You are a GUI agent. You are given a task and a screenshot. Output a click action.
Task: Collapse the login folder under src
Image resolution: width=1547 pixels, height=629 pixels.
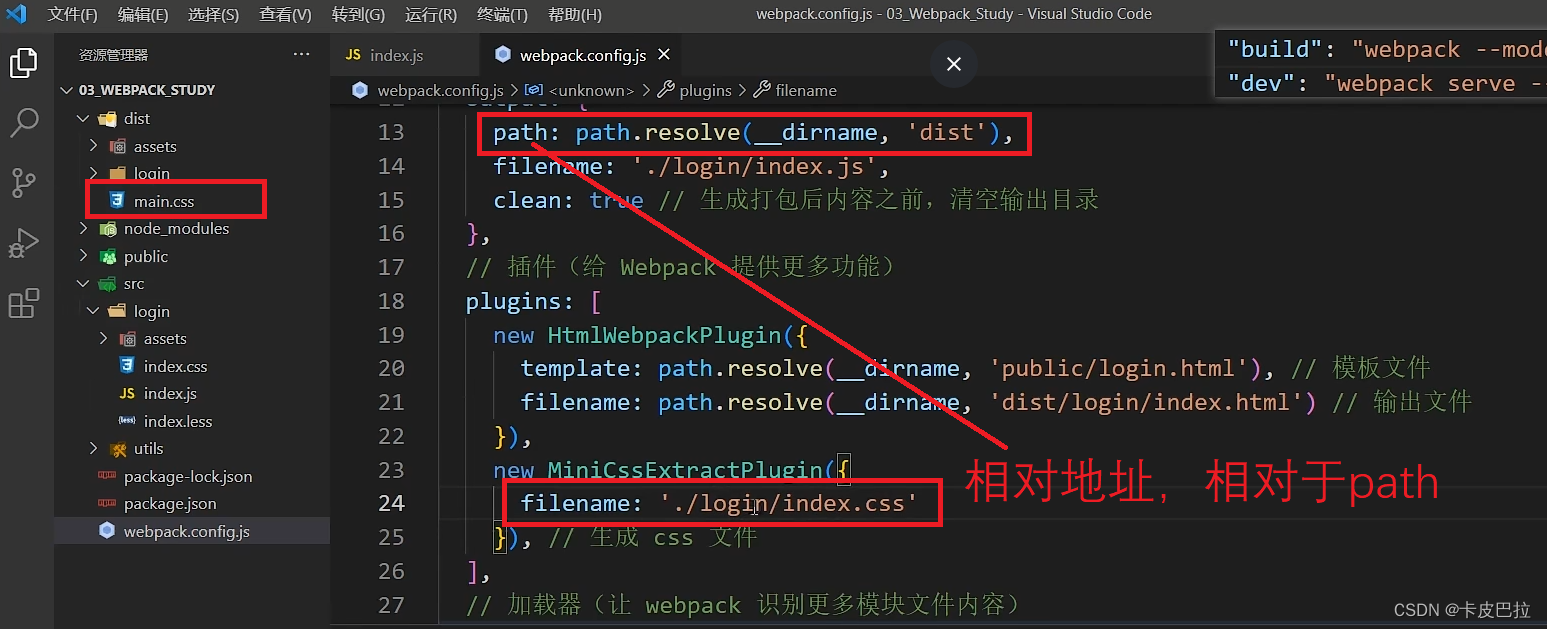tap(94, 311)
